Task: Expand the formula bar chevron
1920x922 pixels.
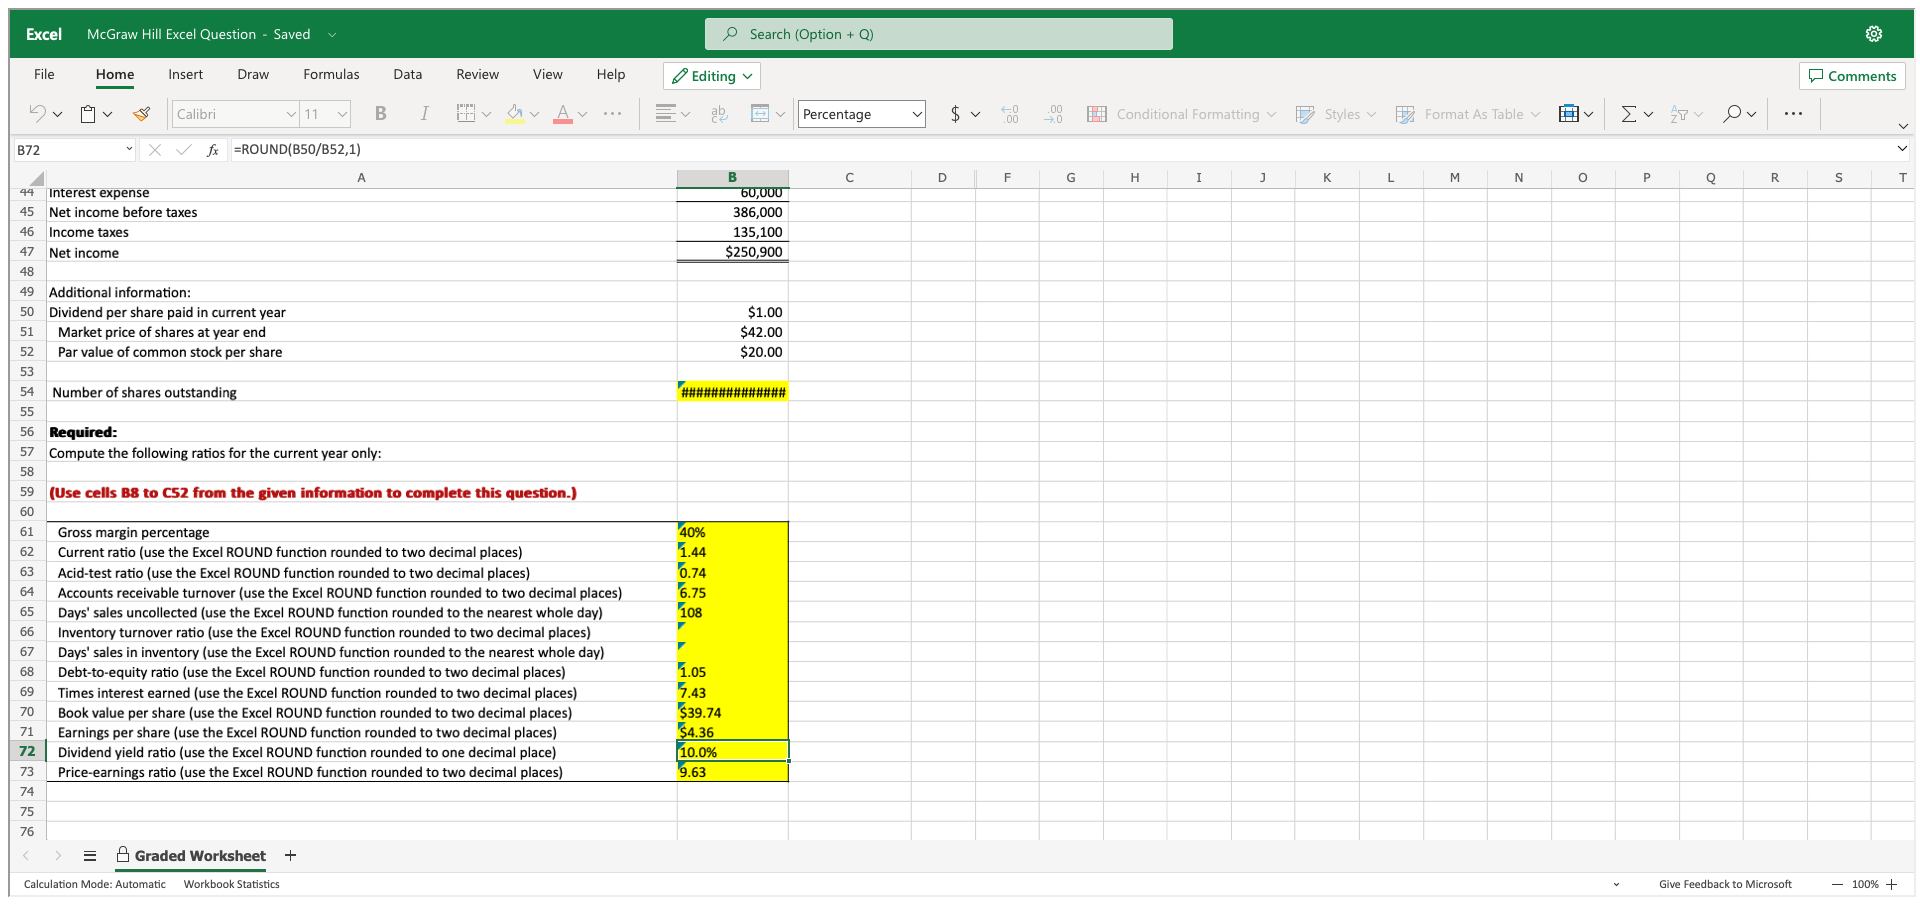Action: pos(1902,149)
